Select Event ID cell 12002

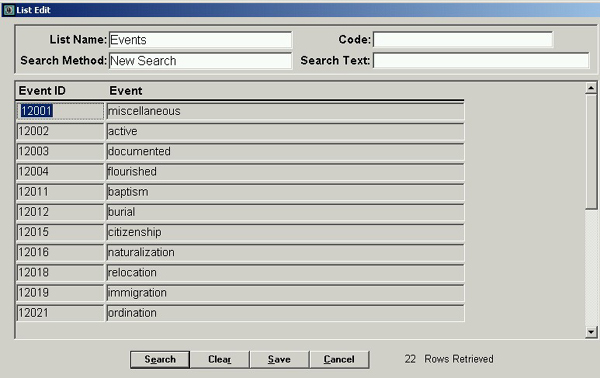coord(60,131)
